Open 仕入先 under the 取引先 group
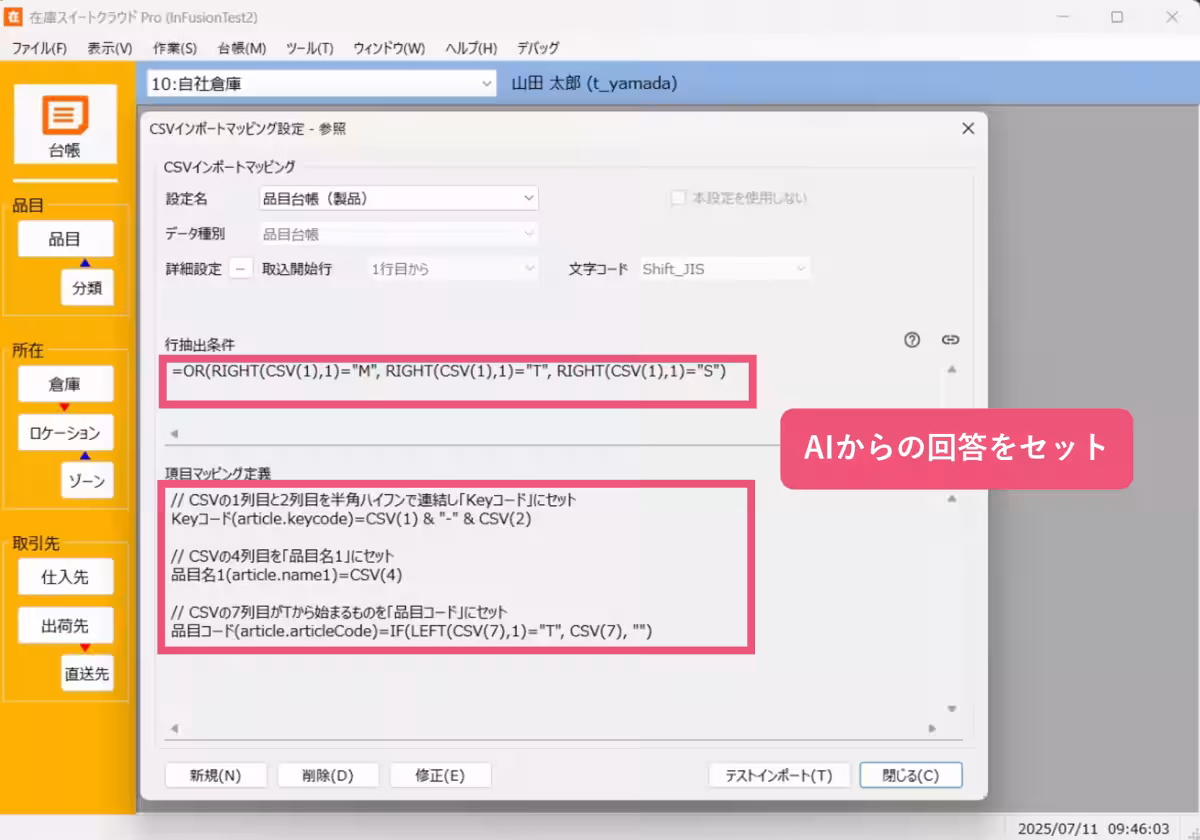 point(65,576)
